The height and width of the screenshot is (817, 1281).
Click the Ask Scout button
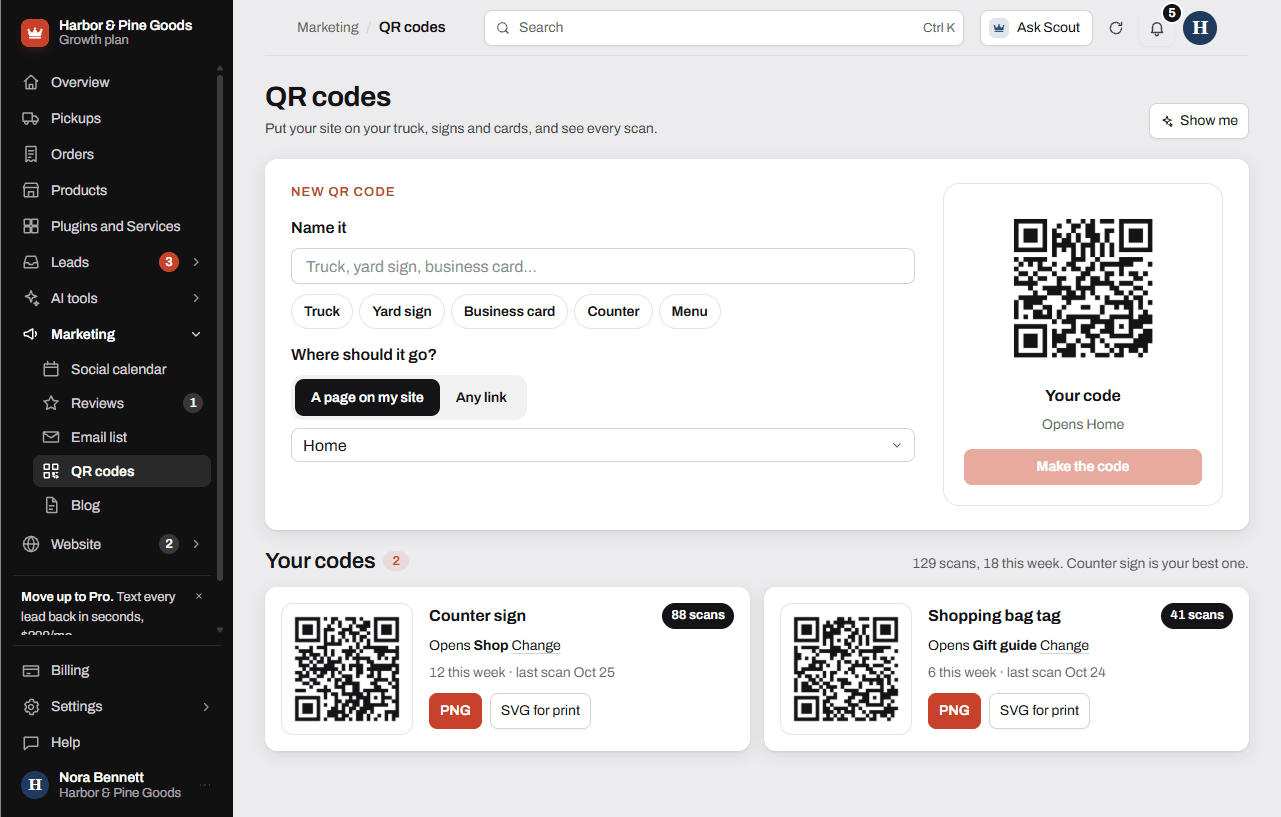click(1036, 28)
